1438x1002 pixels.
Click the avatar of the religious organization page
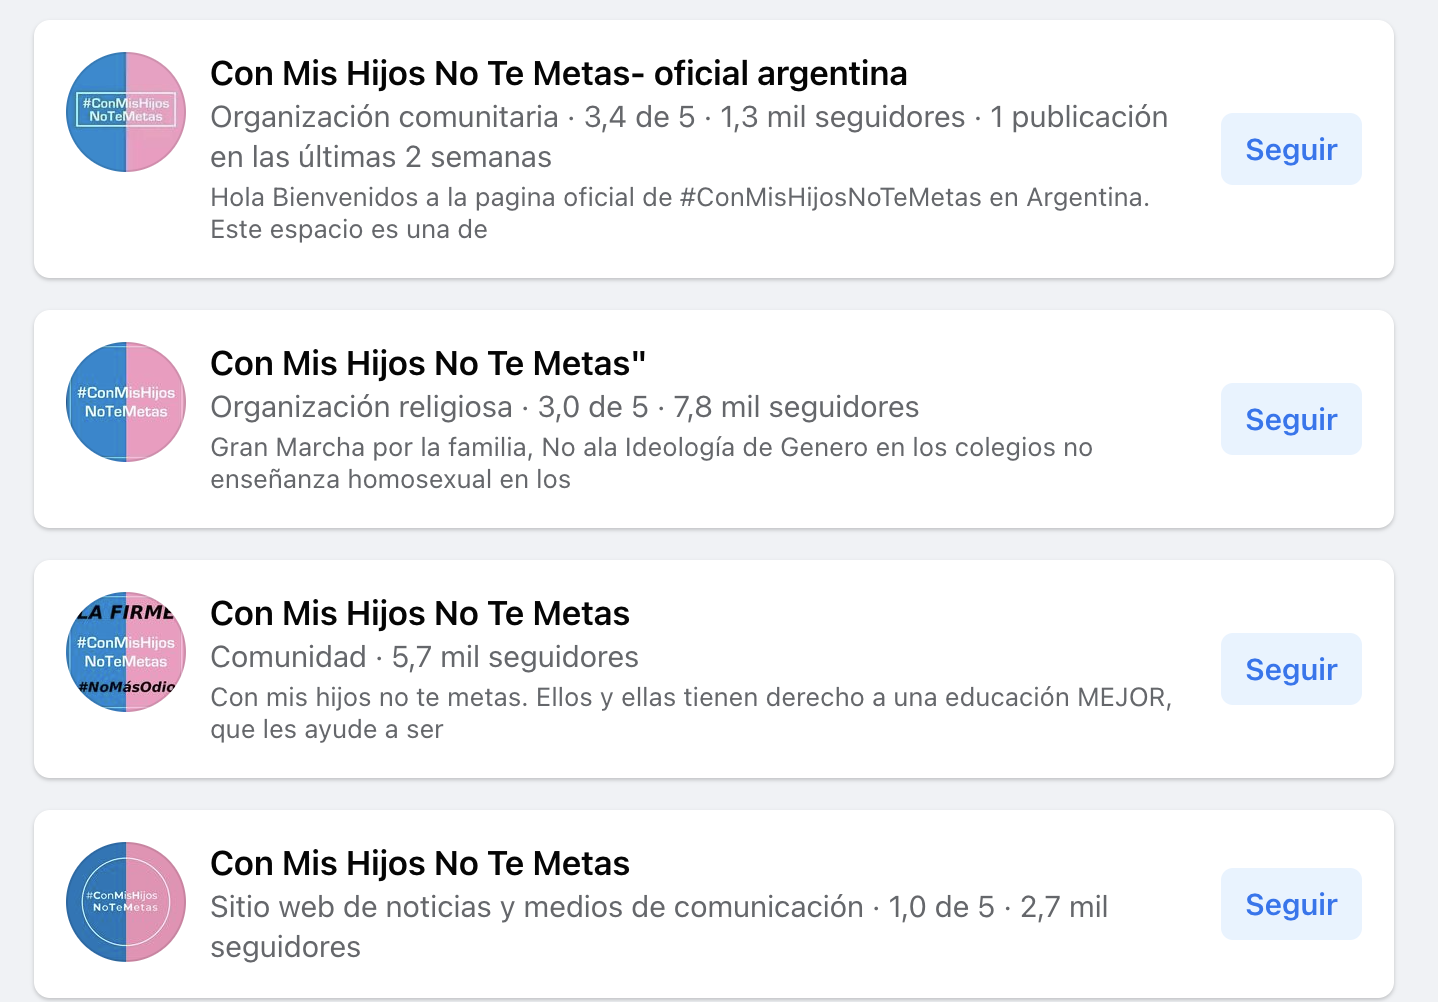(x=126, y=402)
